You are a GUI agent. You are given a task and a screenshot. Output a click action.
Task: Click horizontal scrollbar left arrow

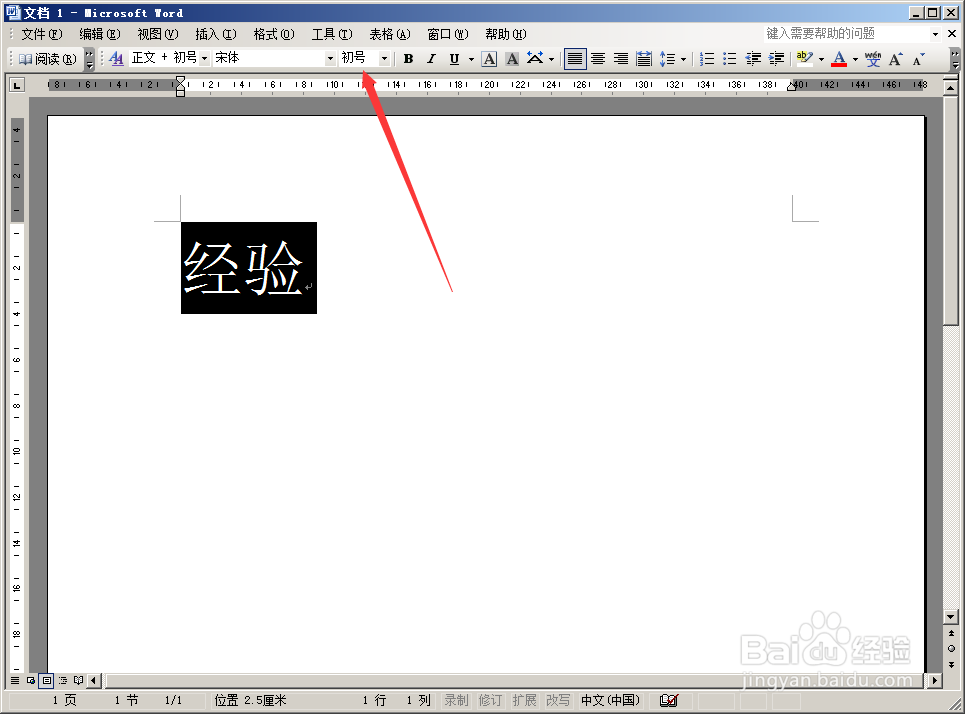point(94,680)
